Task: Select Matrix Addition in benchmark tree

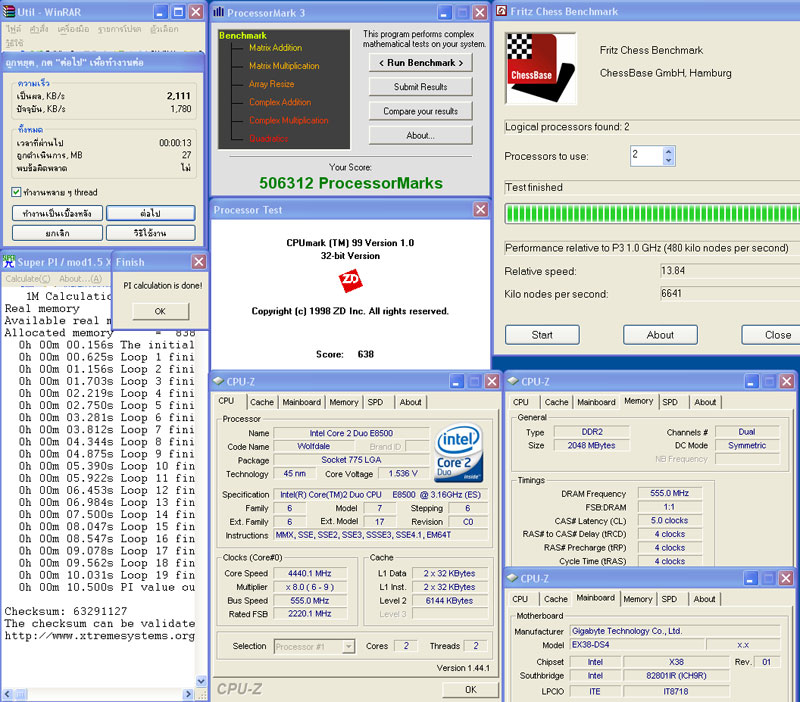Action: click(276, 47)
